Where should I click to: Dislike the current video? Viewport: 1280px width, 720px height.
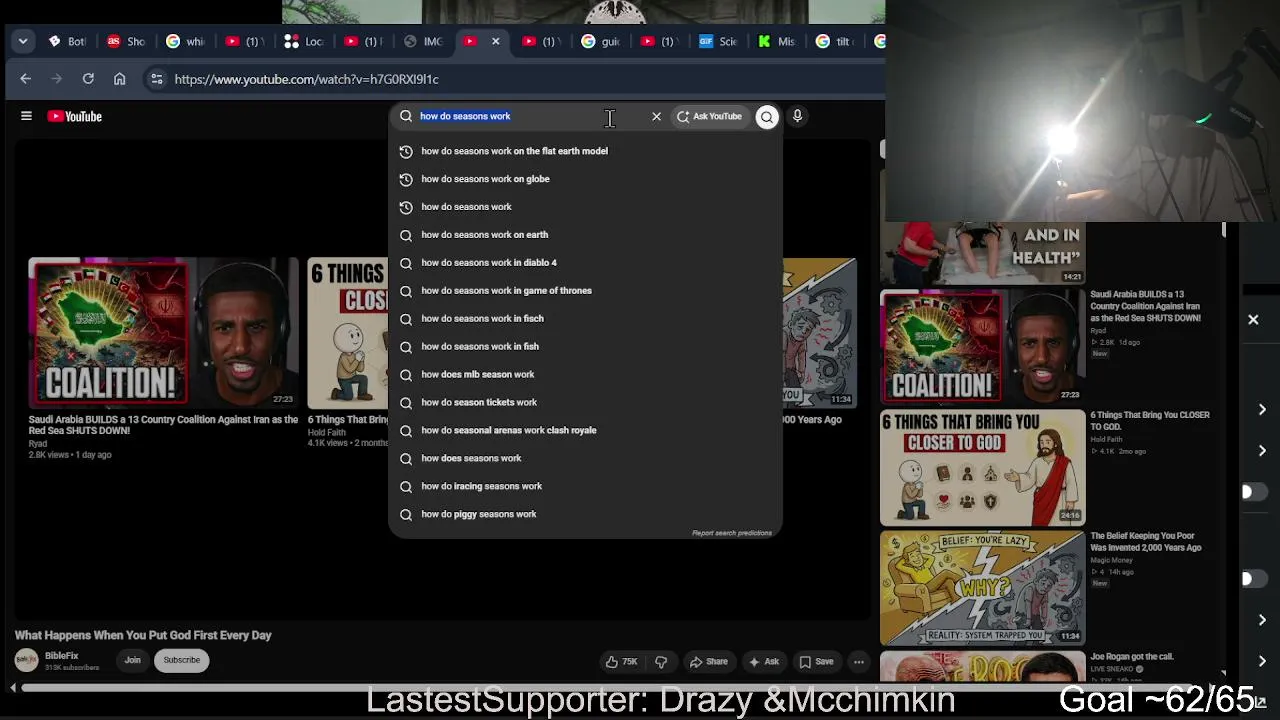point(661,661)
